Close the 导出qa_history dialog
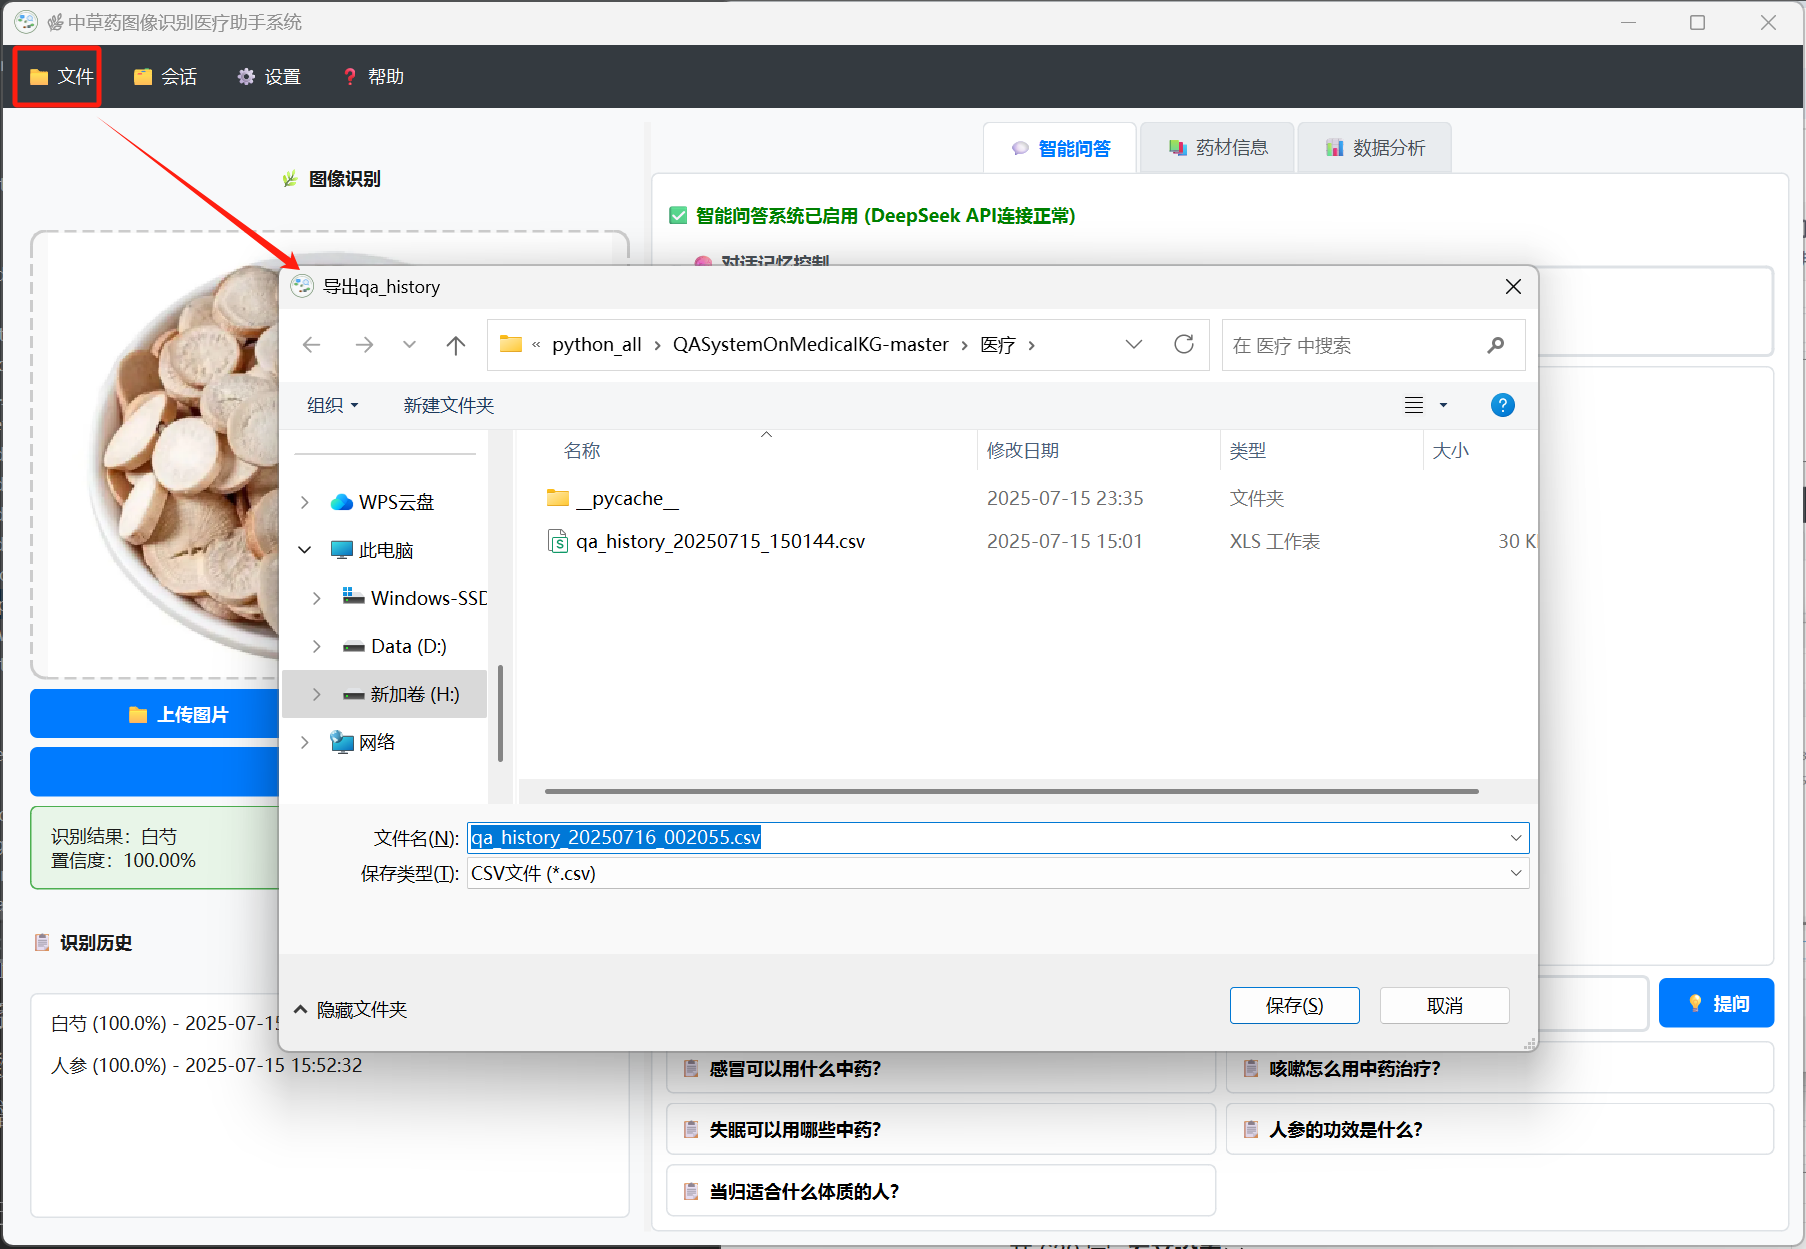This screenshot has height=1249, width=1806. point(1513,287)
